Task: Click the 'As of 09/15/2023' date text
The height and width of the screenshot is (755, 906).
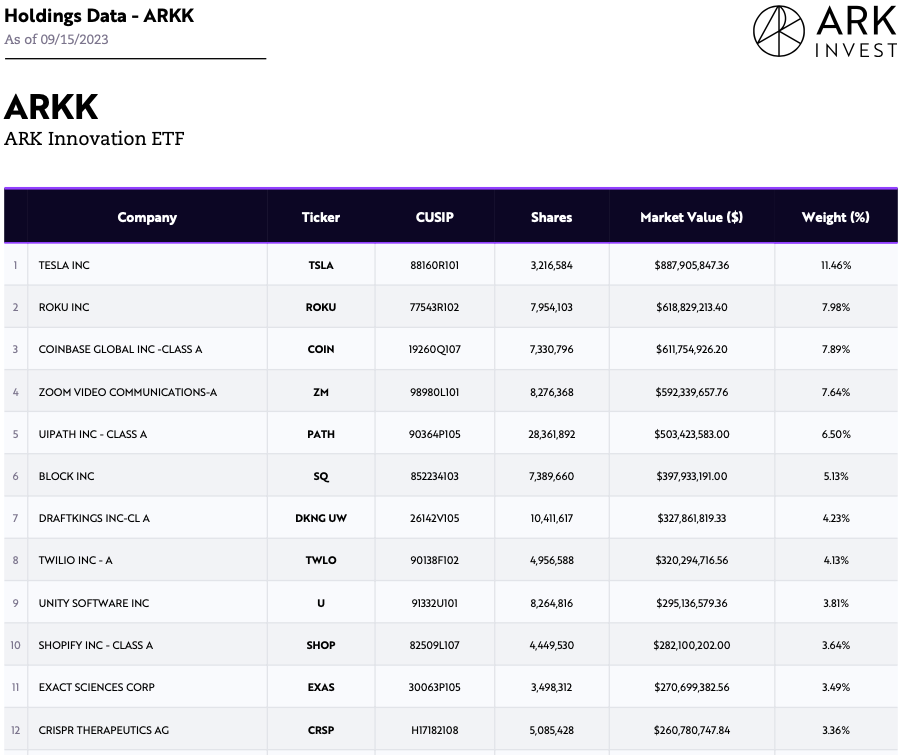Action: tap(56, 39)
